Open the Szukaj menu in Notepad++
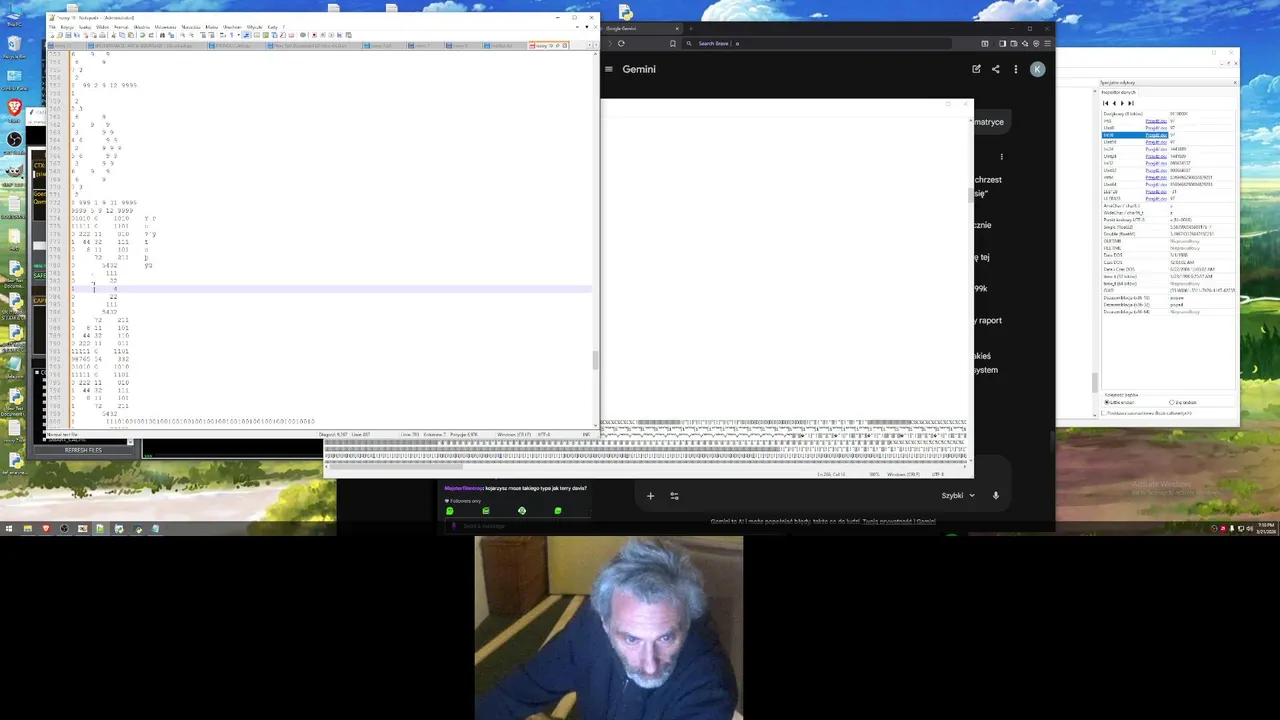Viewport: 1280px width, 720px height. click(x=85, y=27)
